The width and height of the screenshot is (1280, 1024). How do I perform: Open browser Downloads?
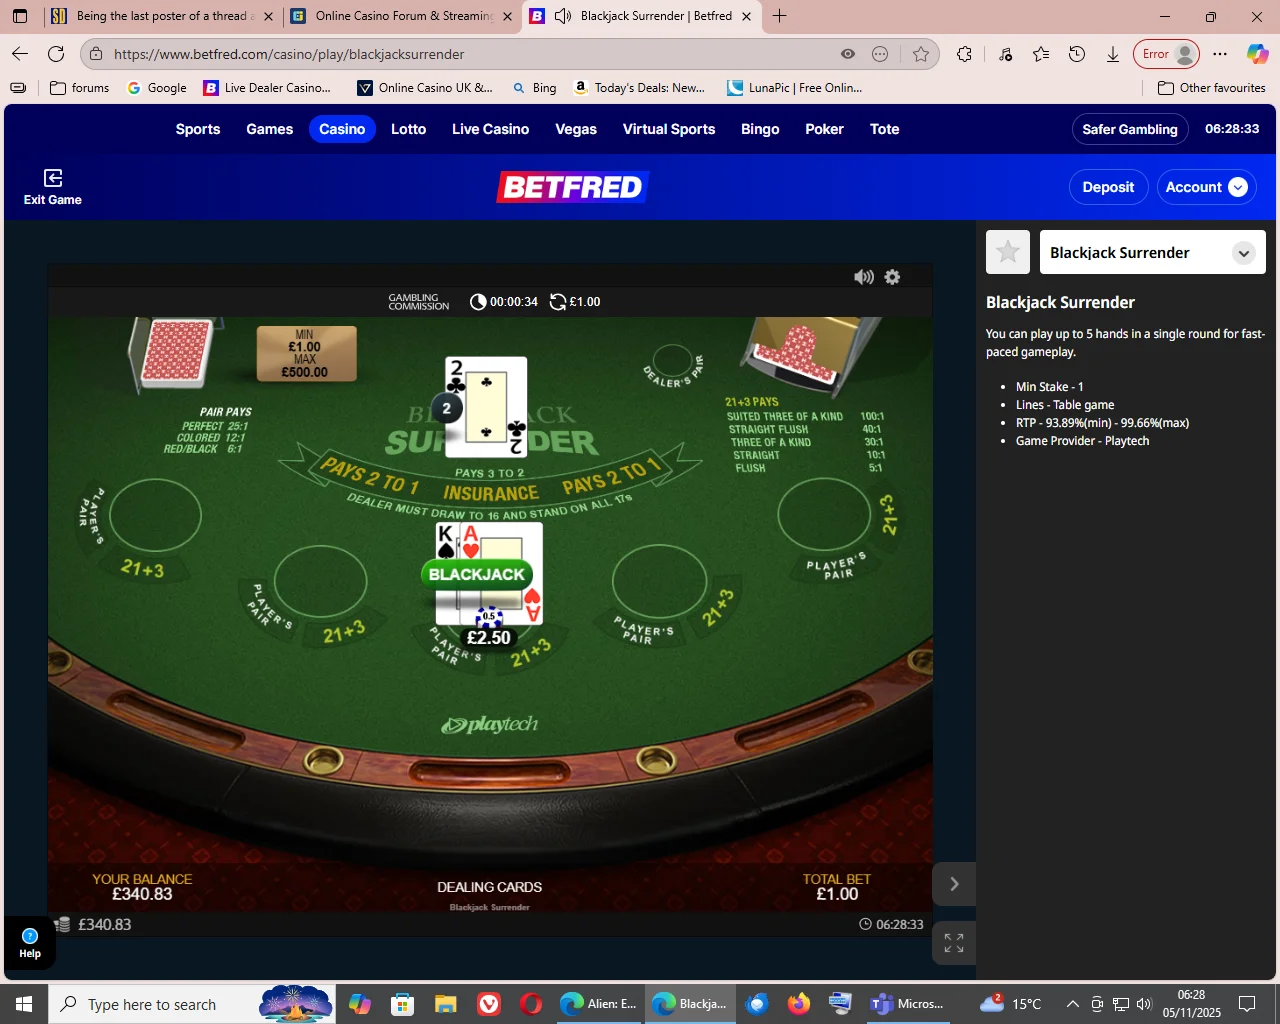pos(1113,54)
